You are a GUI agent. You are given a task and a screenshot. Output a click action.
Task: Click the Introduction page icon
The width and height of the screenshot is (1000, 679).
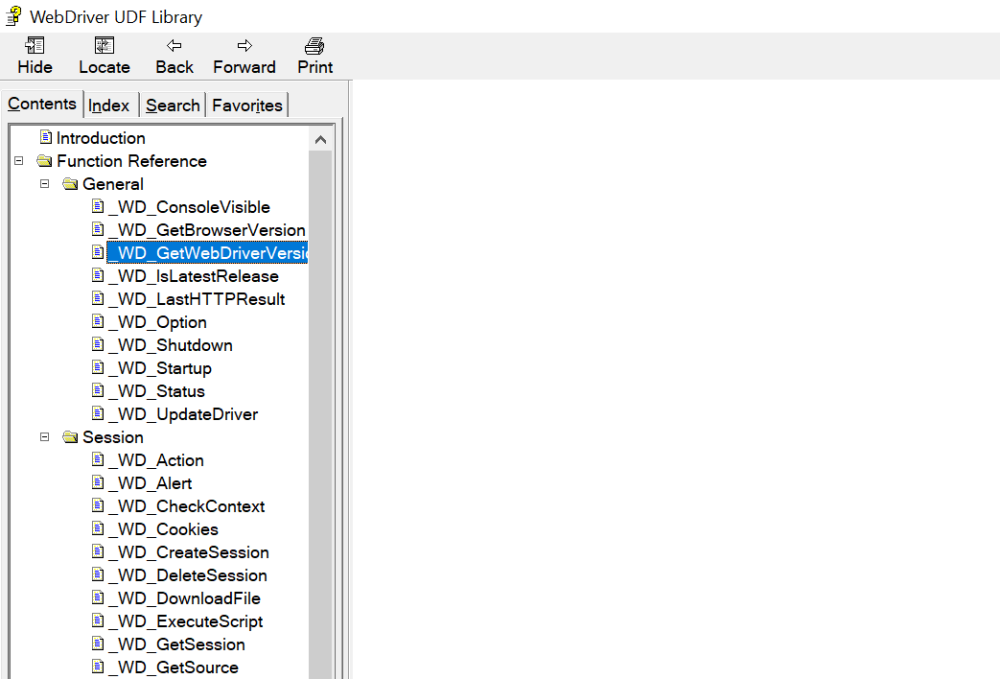coord(45,137)
